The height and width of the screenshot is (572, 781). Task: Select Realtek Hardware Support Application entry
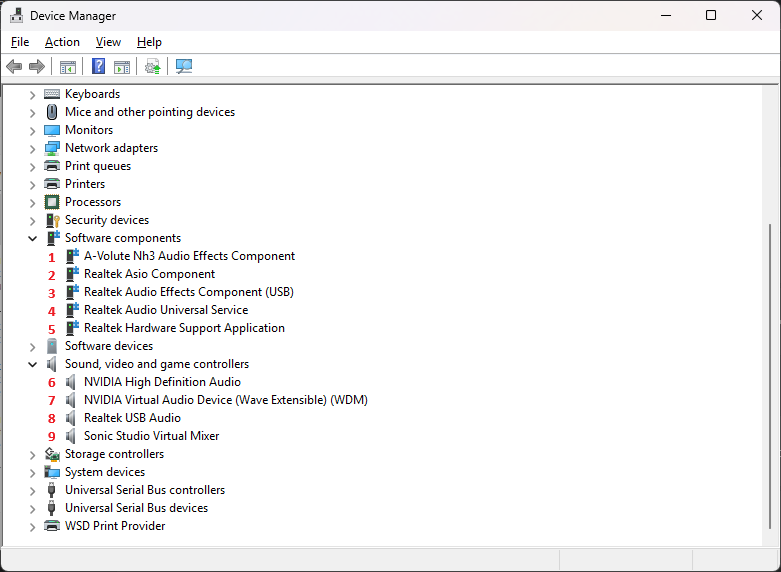tap(184, 327)
